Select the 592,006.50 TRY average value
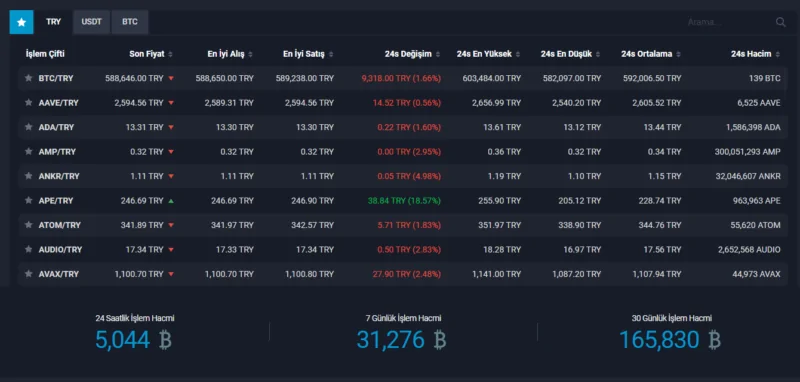 tap(652, 79)
